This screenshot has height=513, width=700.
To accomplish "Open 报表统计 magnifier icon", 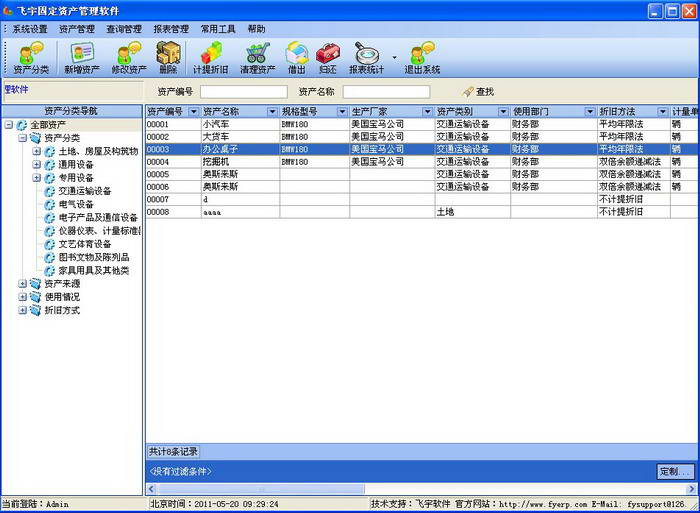I will [367, 58].
